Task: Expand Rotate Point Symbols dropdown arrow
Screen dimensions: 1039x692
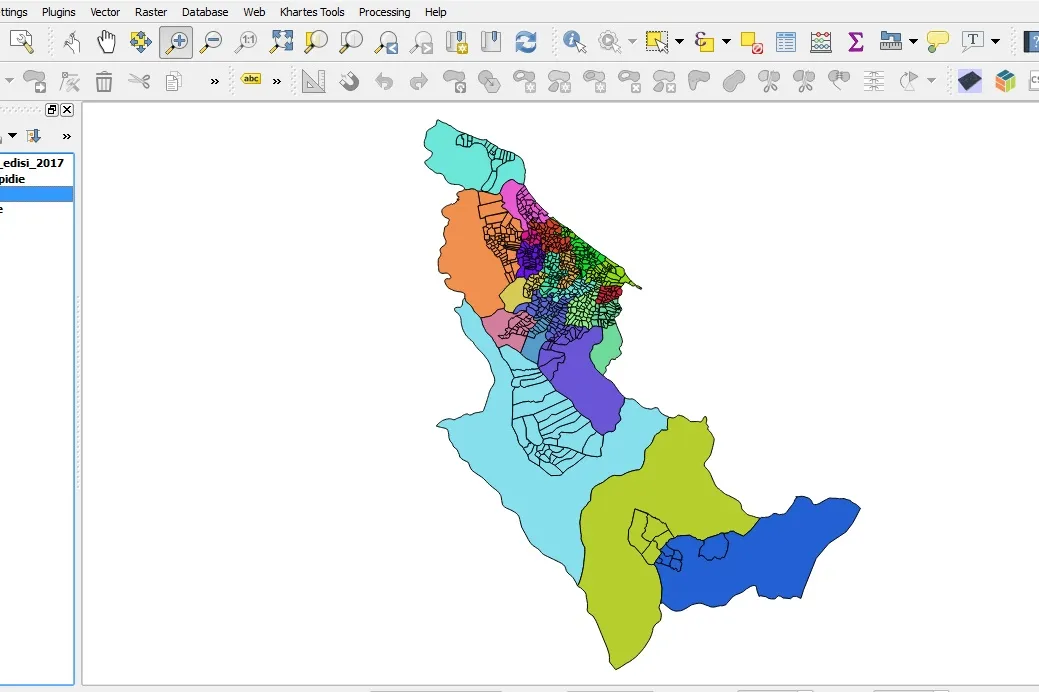Action: click(931, 82)
